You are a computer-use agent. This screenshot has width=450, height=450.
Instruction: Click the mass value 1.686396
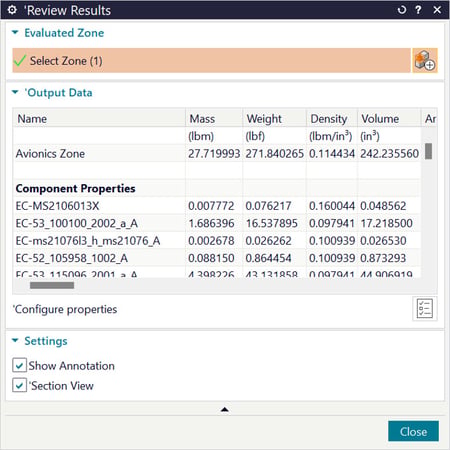click(211, 223)
